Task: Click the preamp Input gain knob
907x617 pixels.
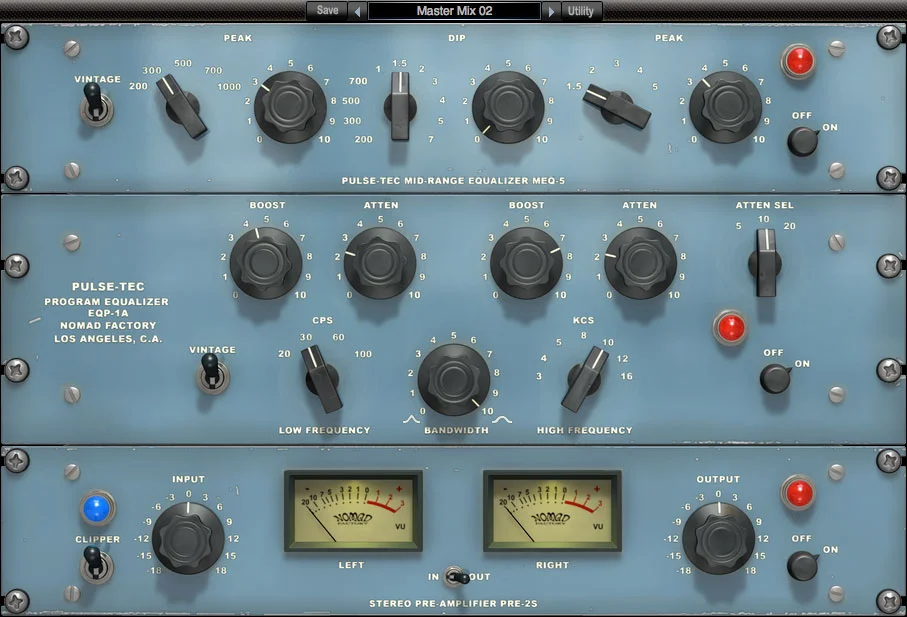Action: tap(188, 538)
